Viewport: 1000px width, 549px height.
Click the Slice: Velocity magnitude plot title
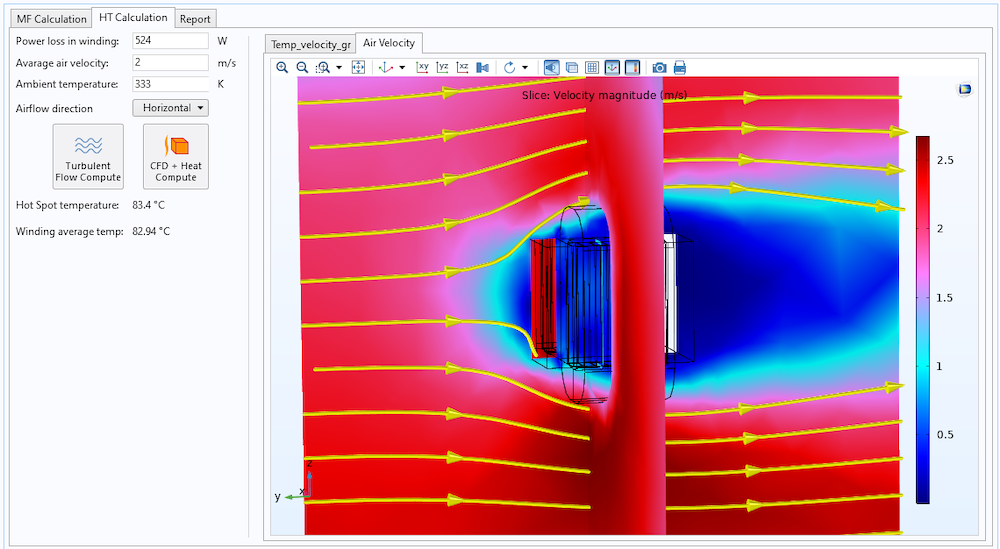click(605, 95)
